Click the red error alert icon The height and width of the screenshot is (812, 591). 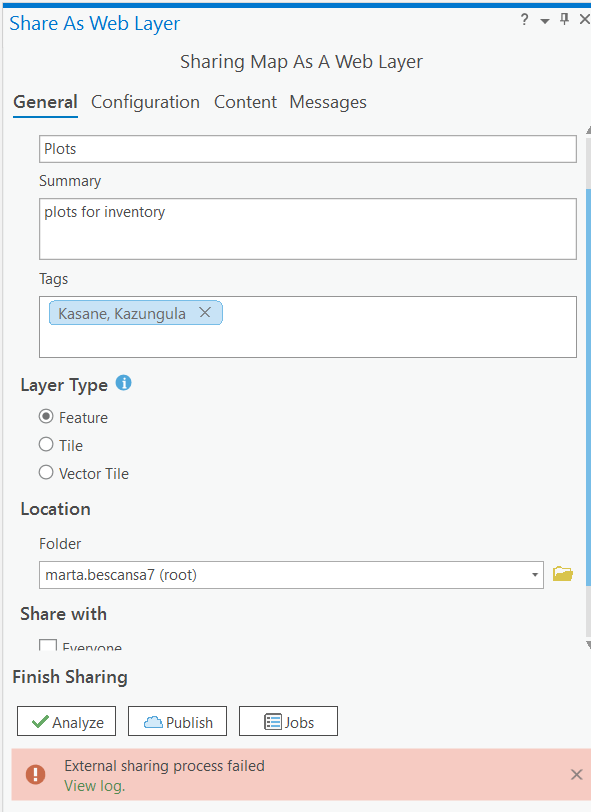[x=35, y=774]
